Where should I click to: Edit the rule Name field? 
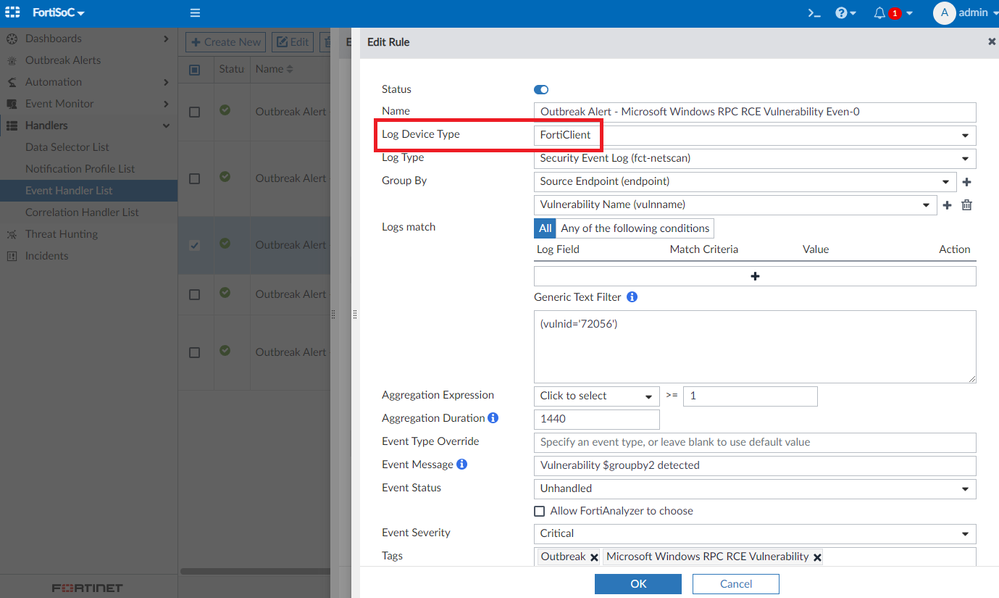coord(755,112)
